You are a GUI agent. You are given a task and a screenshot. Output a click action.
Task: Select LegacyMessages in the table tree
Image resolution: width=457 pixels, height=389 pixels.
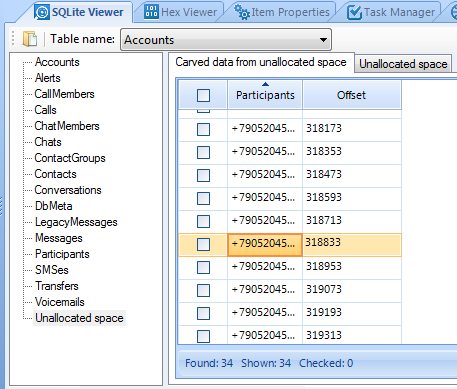click(x=76, y=222)
